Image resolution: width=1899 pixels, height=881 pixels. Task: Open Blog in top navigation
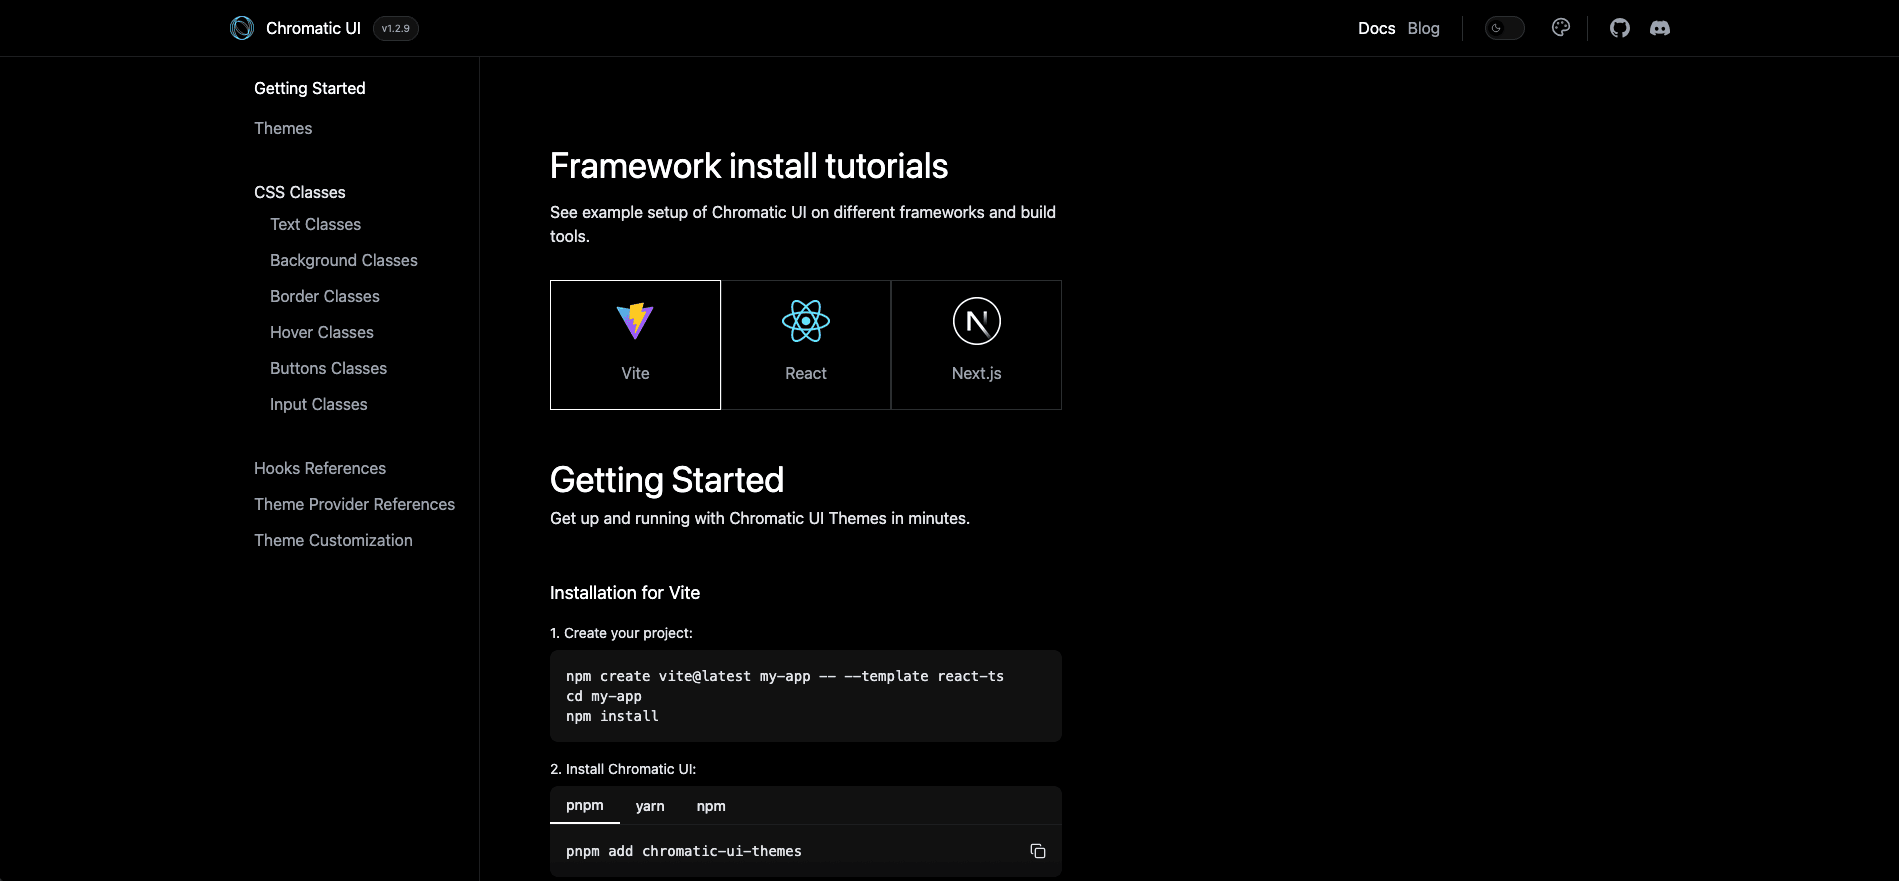pos(1423,28)
